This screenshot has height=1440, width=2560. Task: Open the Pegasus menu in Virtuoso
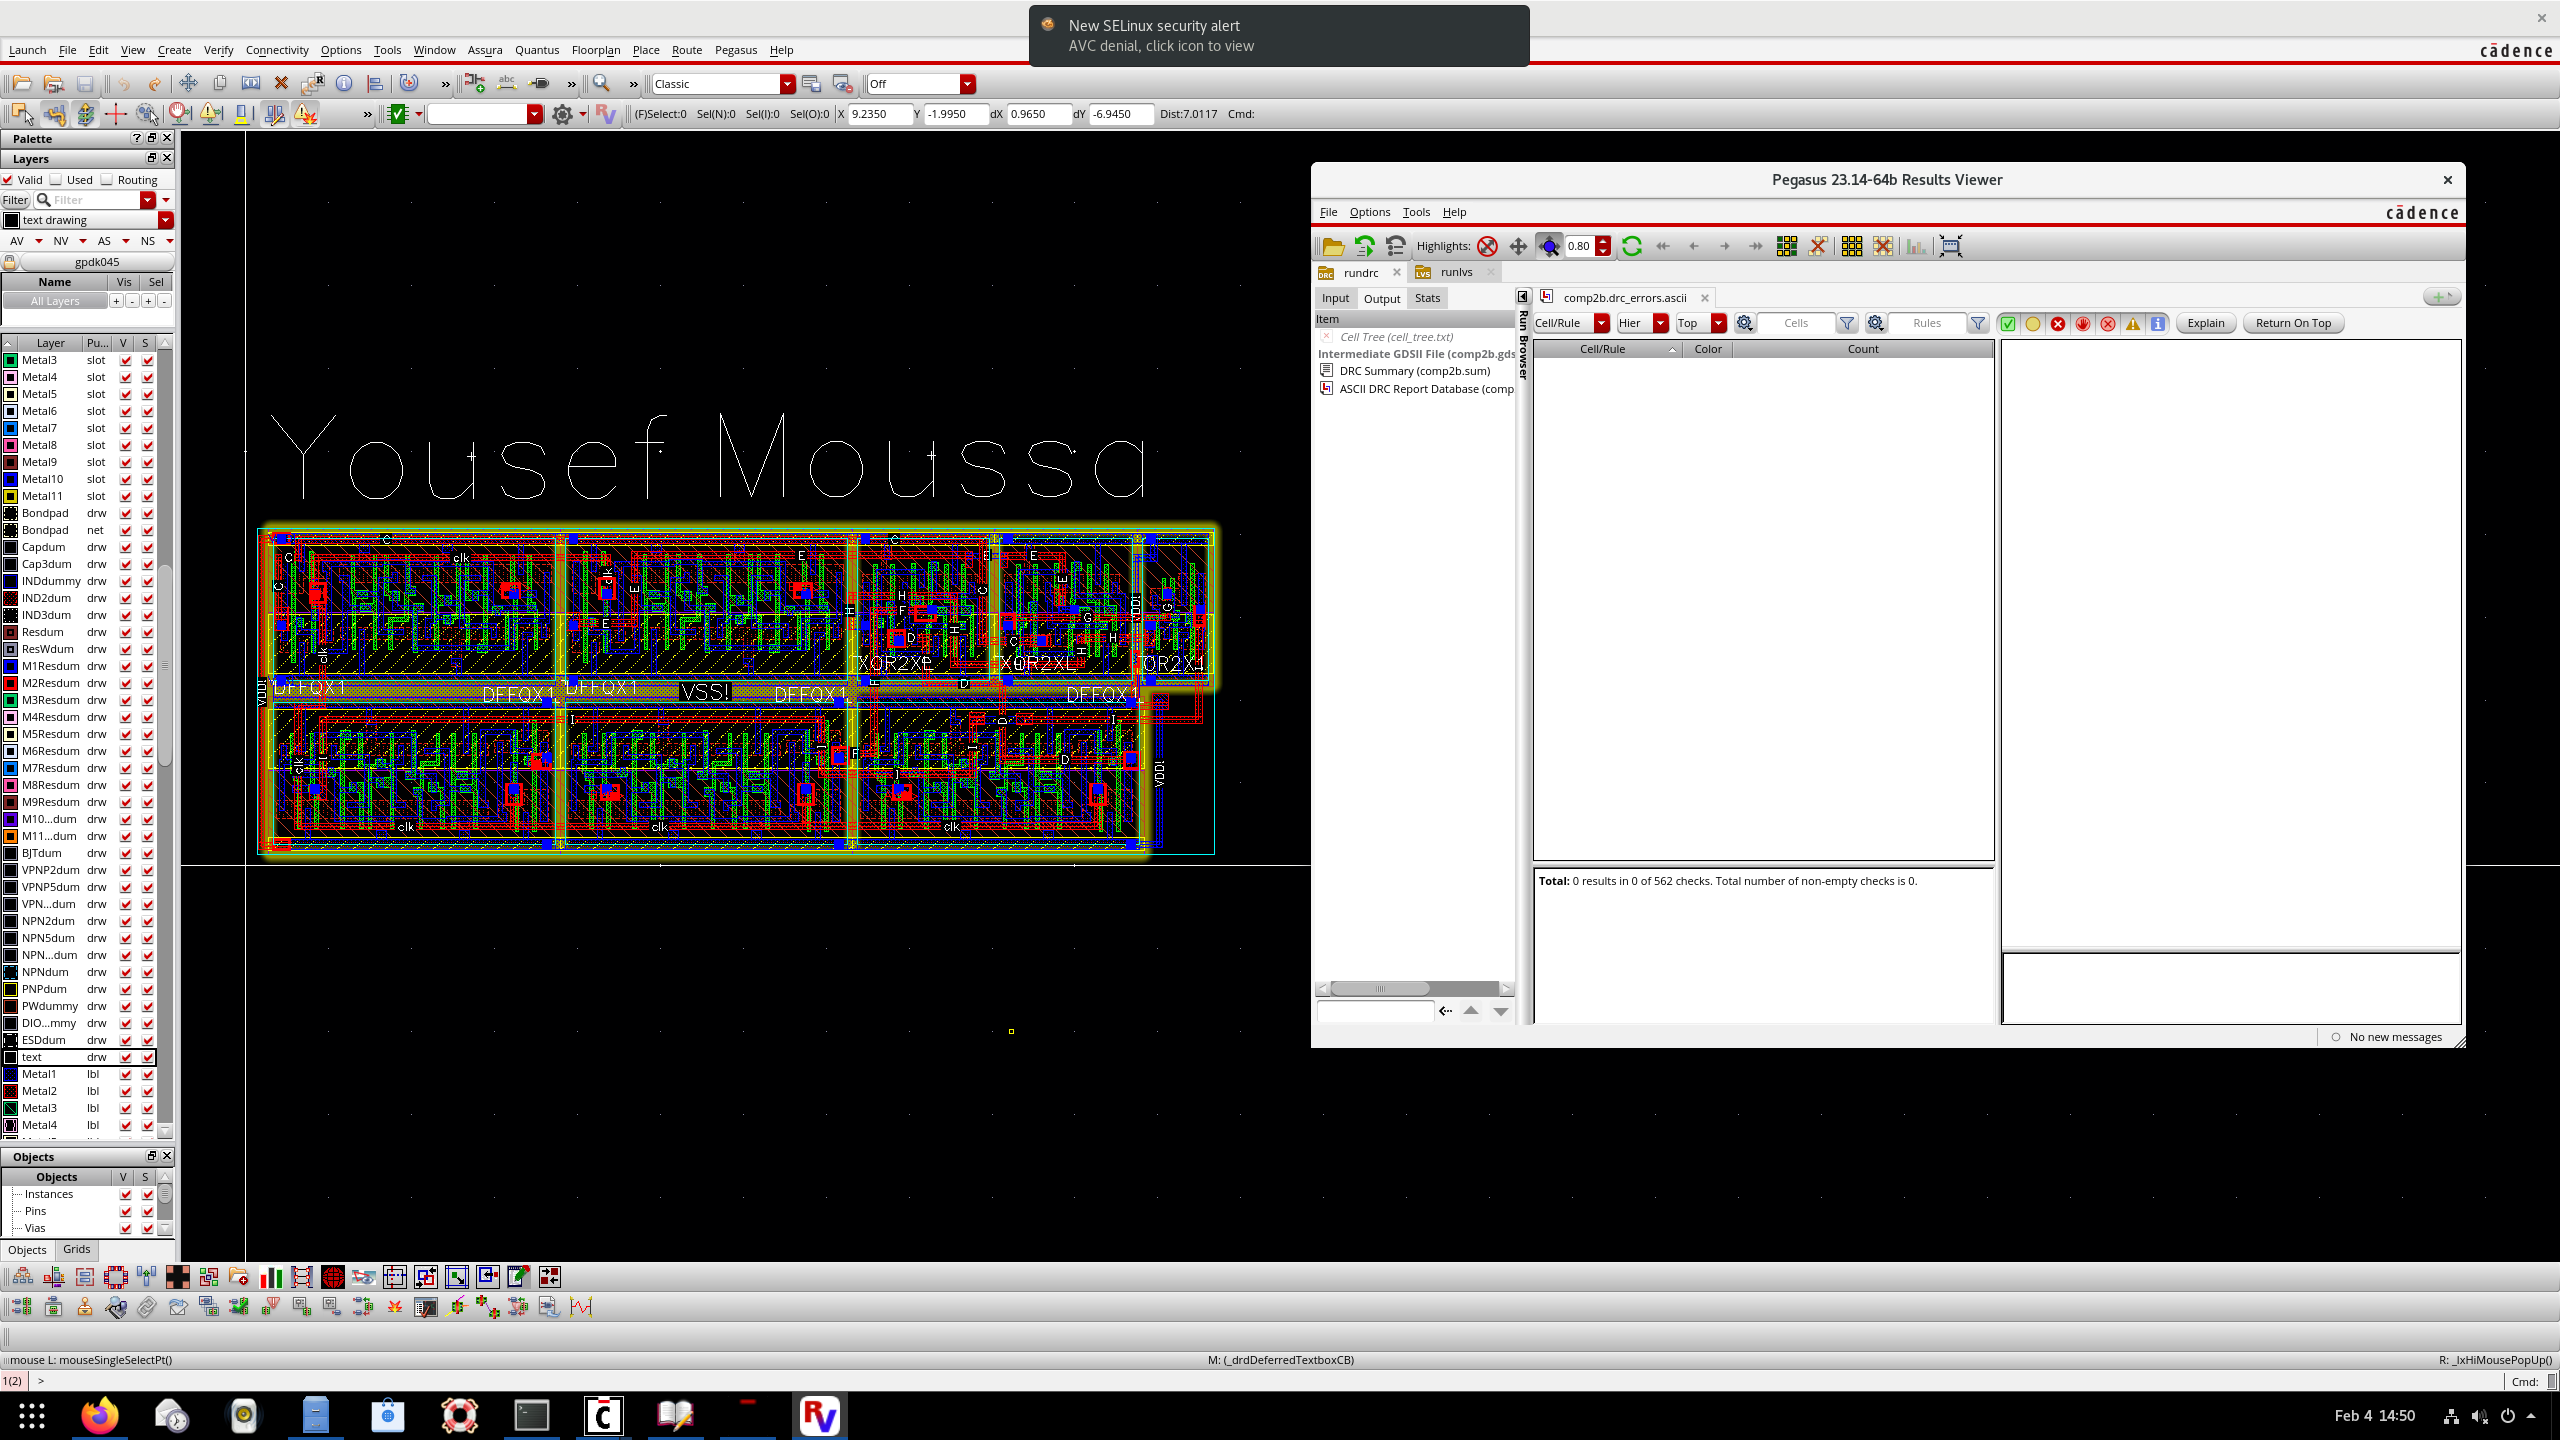[x=735, y=50]
